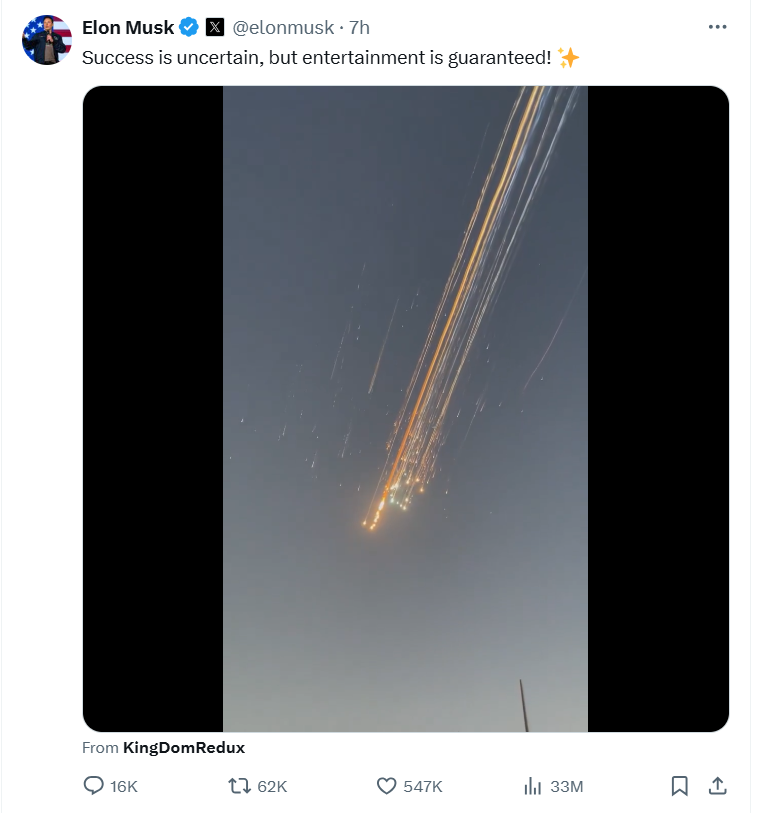The width and height of the screenshot is (761, 813).
Task: Play the falling debris video
Action: click(x=405, y=408)
